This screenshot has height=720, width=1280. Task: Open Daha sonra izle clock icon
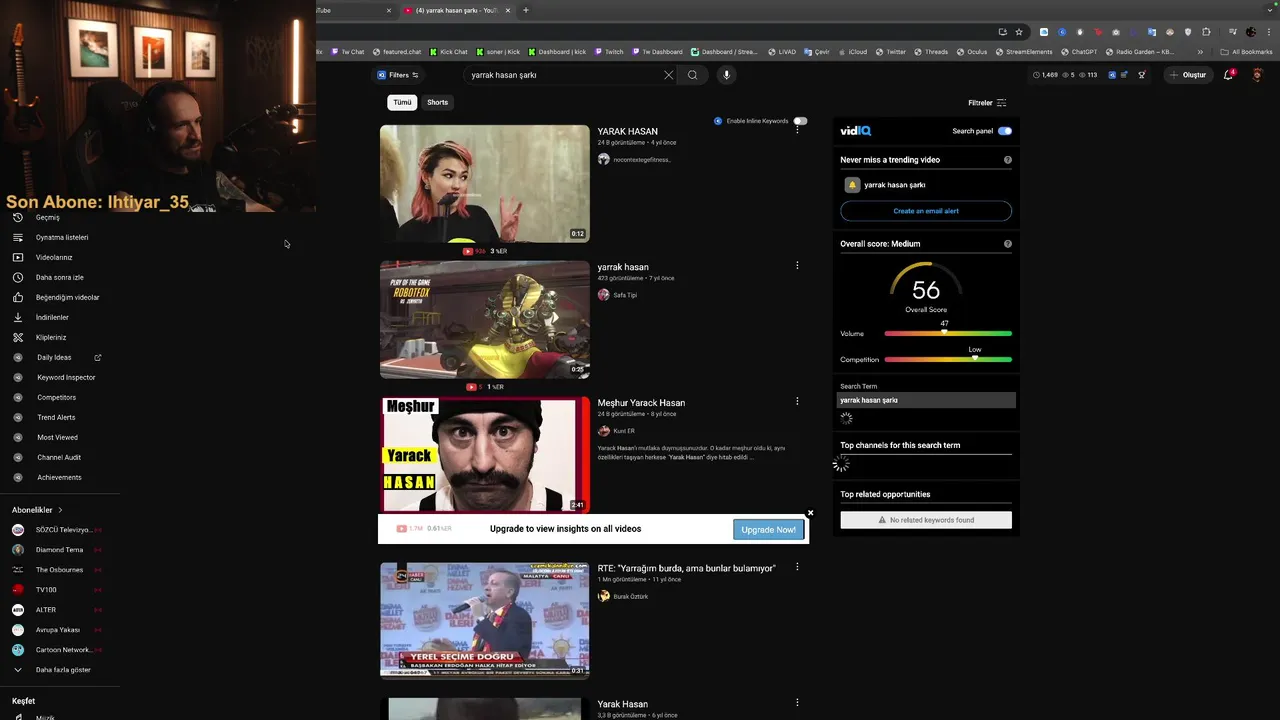point(18,277)
